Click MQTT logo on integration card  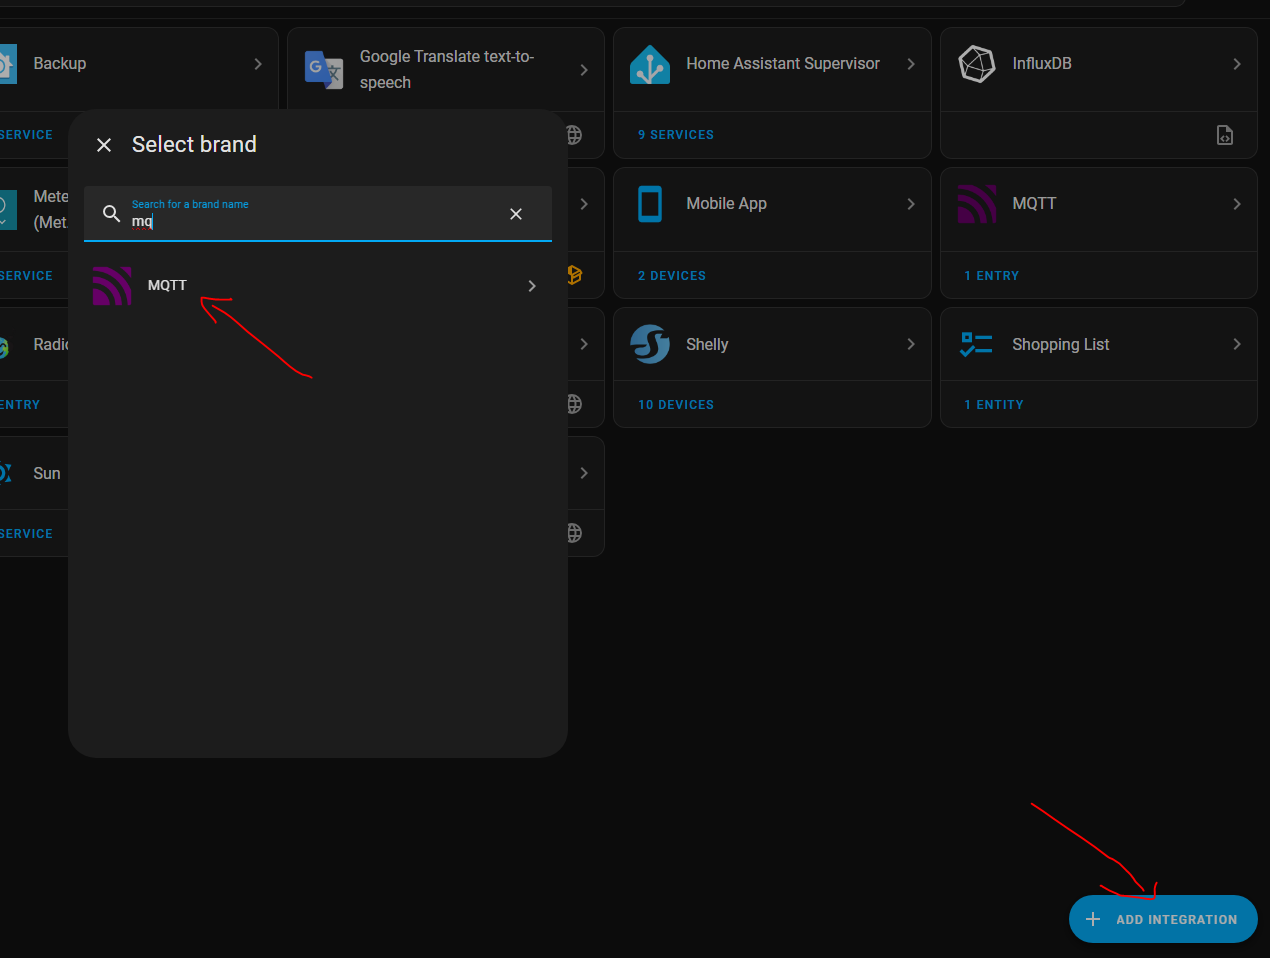click(977, 204)
